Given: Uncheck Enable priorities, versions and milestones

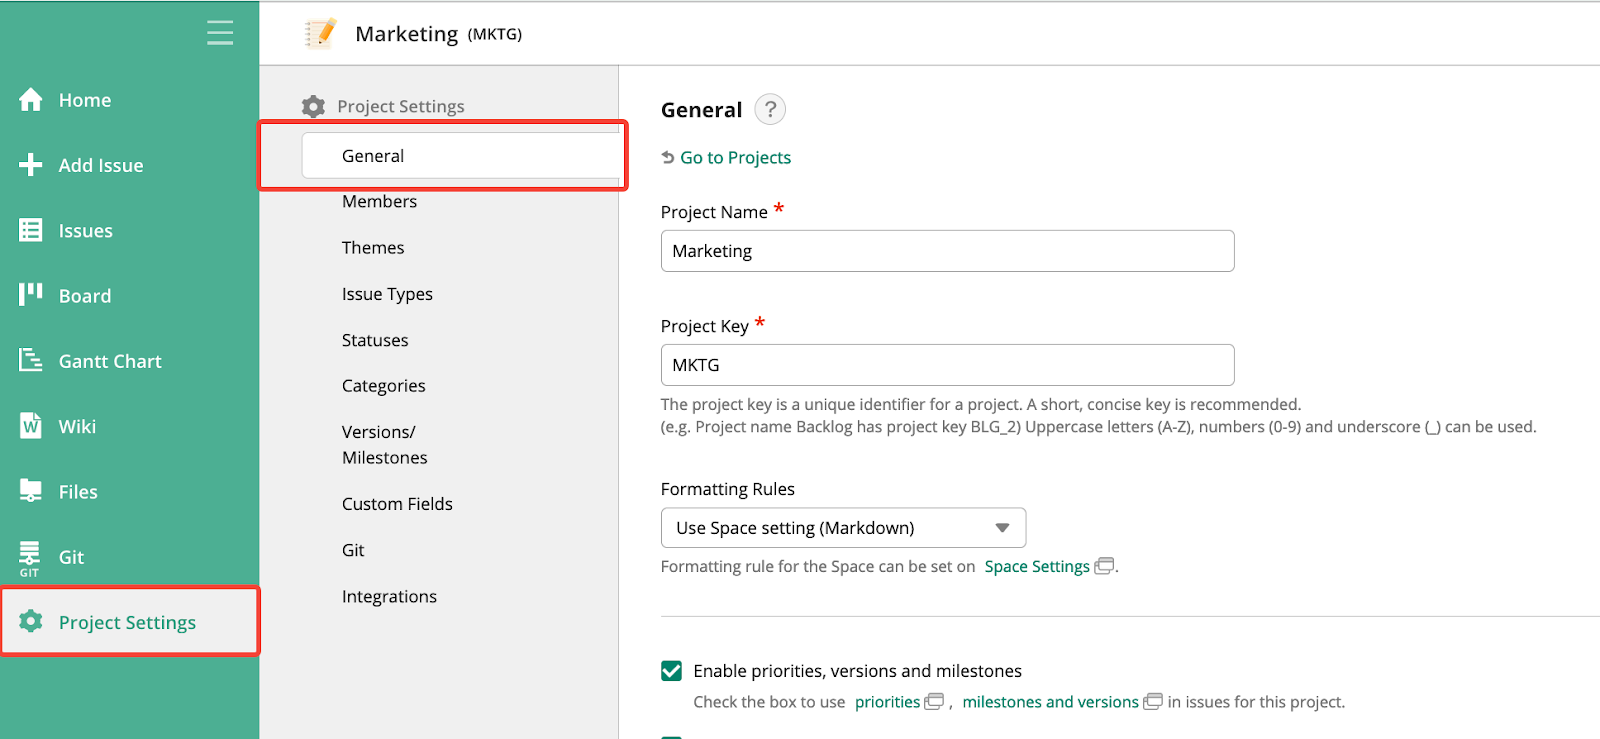Looking at the screenshot, I should (x=672, y=671).
